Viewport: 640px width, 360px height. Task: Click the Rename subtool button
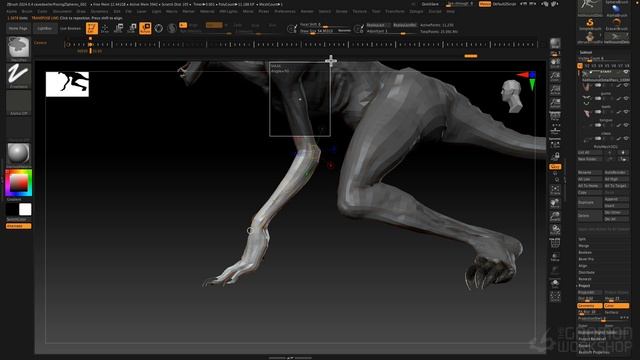(590, 173)
